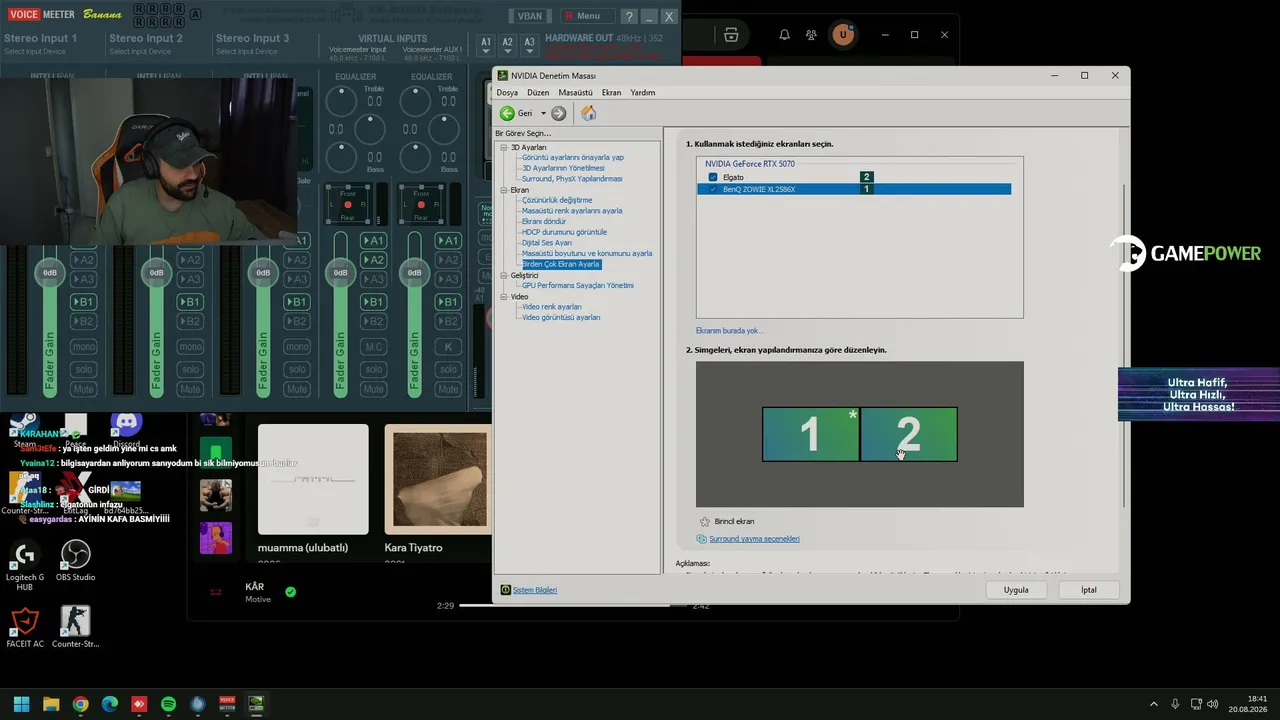Open the Yardım menu

643,93
